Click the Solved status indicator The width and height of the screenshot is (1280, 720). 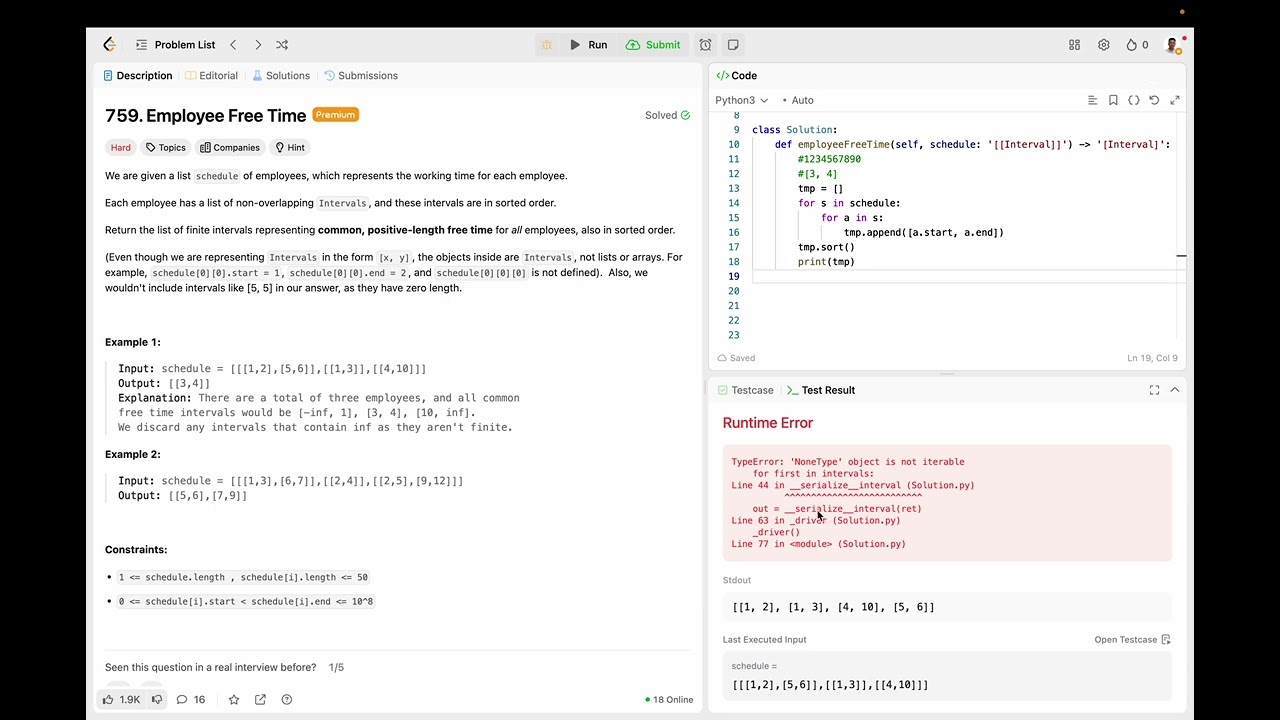point(667,115)
